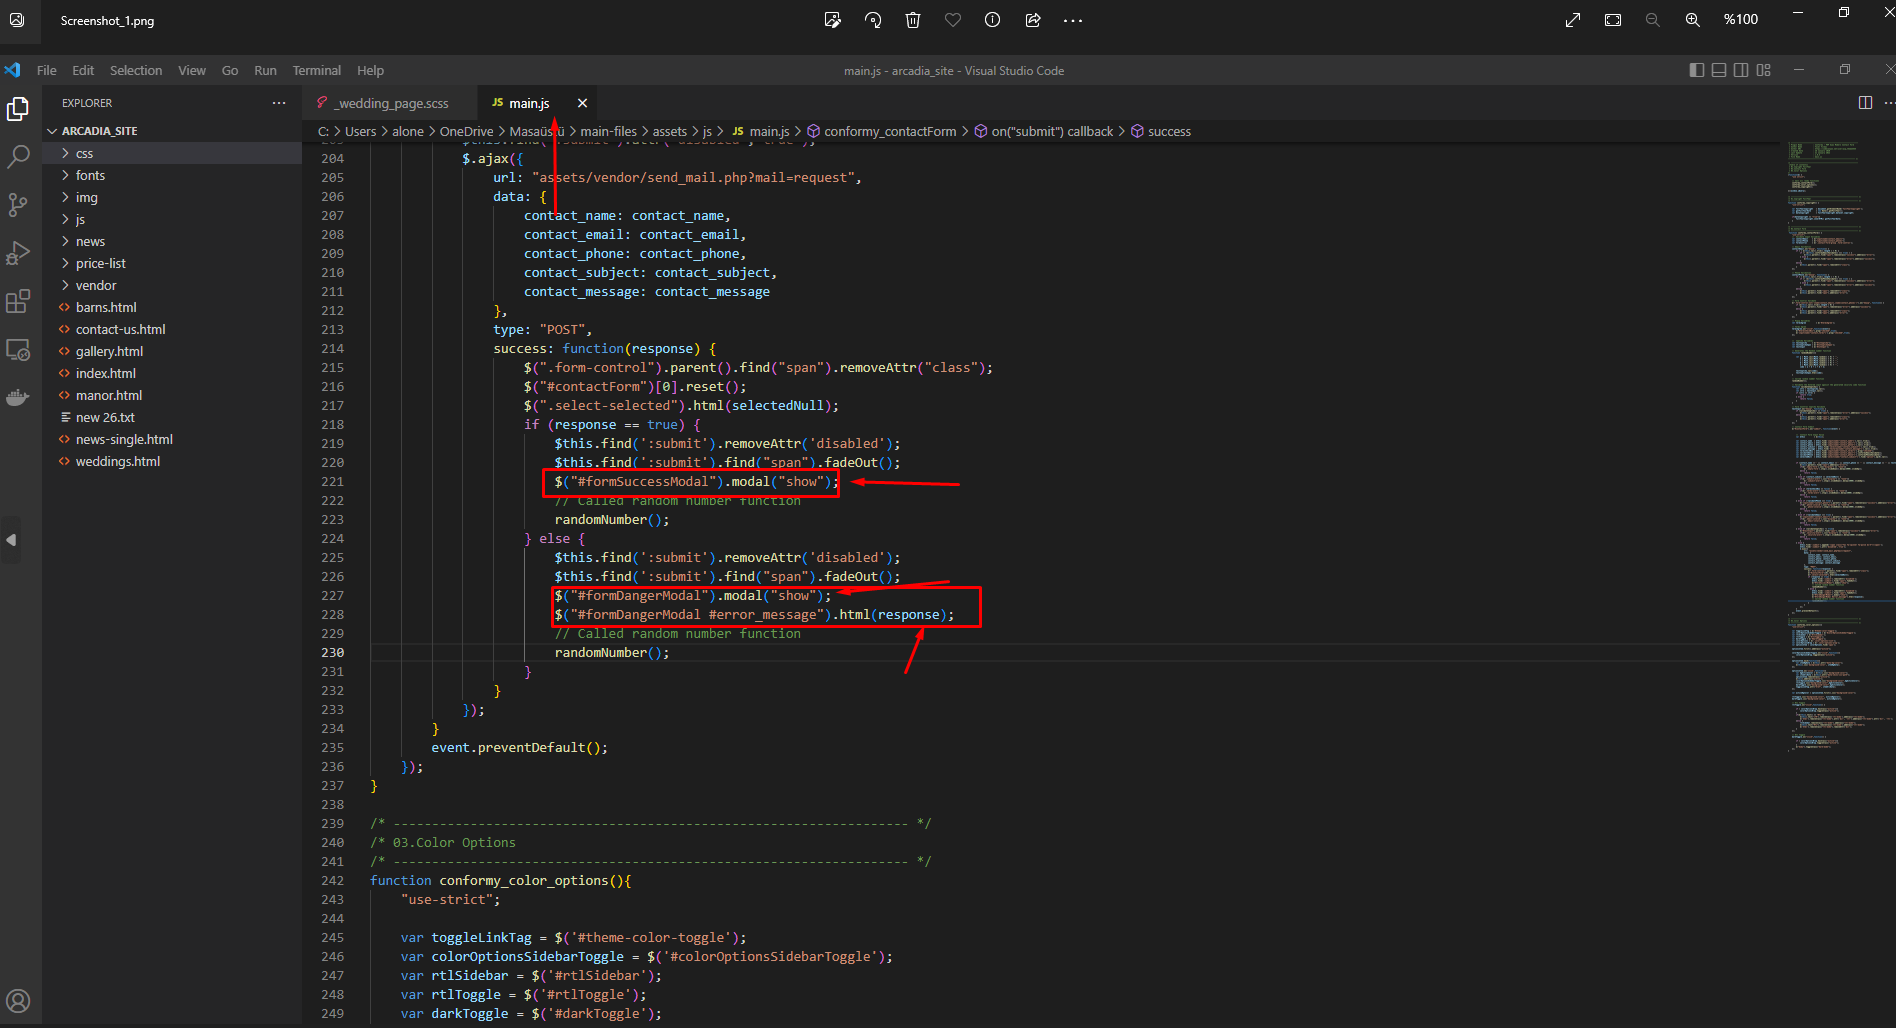Screen dimensions: 1896x1028
Task: Click assets folder in breadcrumb path
Action: coord(669,131)
